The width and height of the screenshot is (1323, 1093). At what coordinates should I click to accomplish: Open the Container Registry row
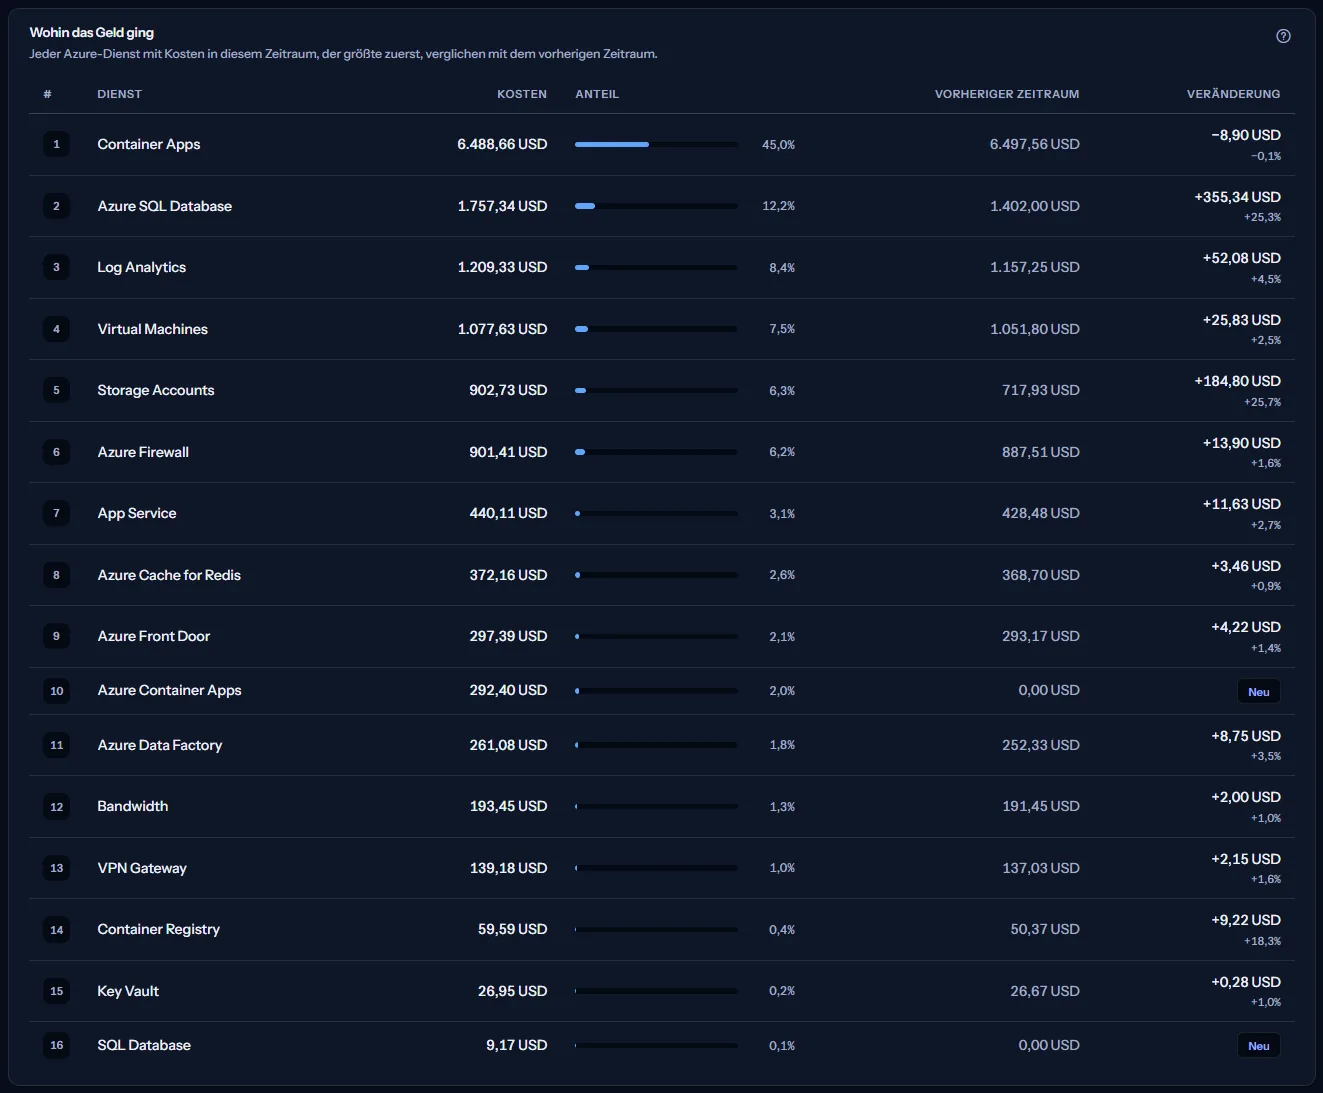(662, 930)
